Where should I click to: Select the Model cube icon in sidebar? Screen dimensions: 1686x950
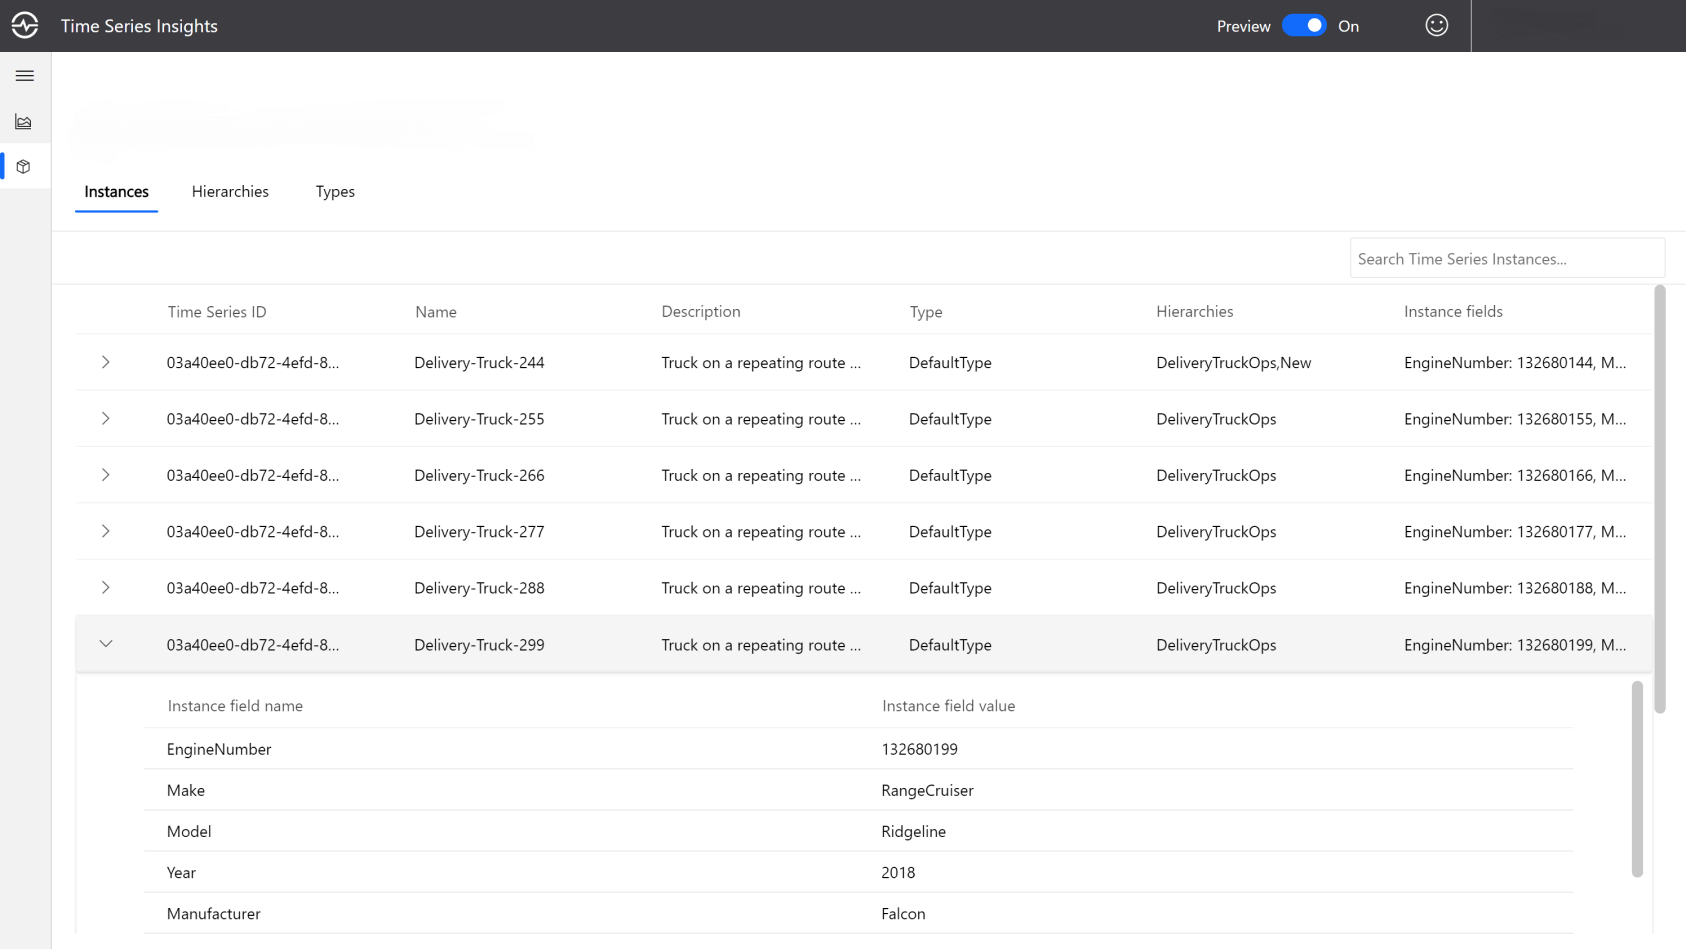24,167
